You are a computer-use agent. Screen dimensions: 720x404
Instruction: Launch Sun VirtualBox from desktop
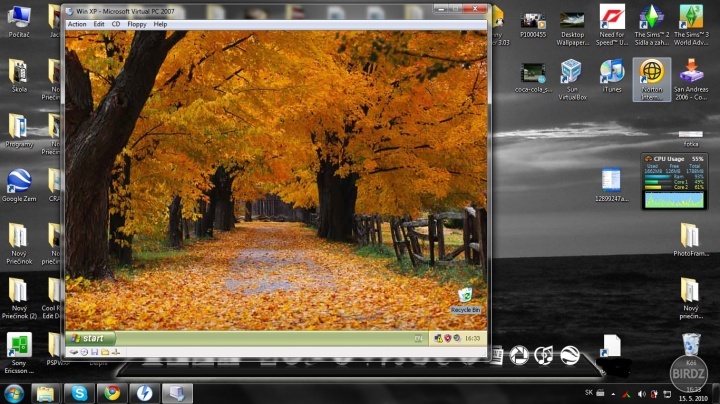572,79
